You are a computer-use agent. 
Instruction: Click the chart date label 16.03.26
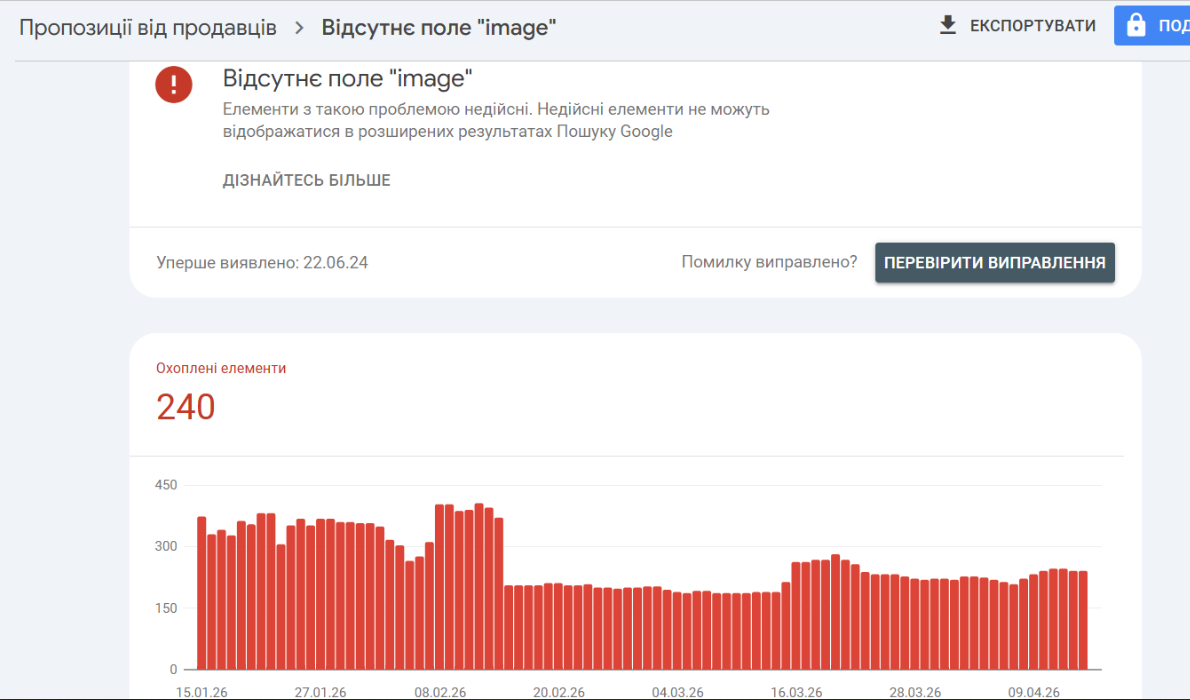click(796, 692)
